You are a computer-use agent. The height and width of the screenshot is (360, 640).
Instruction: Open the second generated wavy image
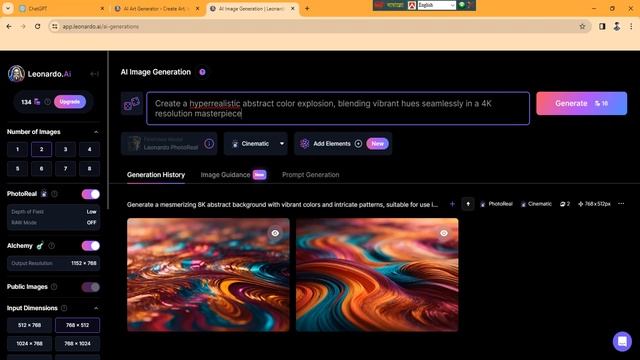click(377, 275)
